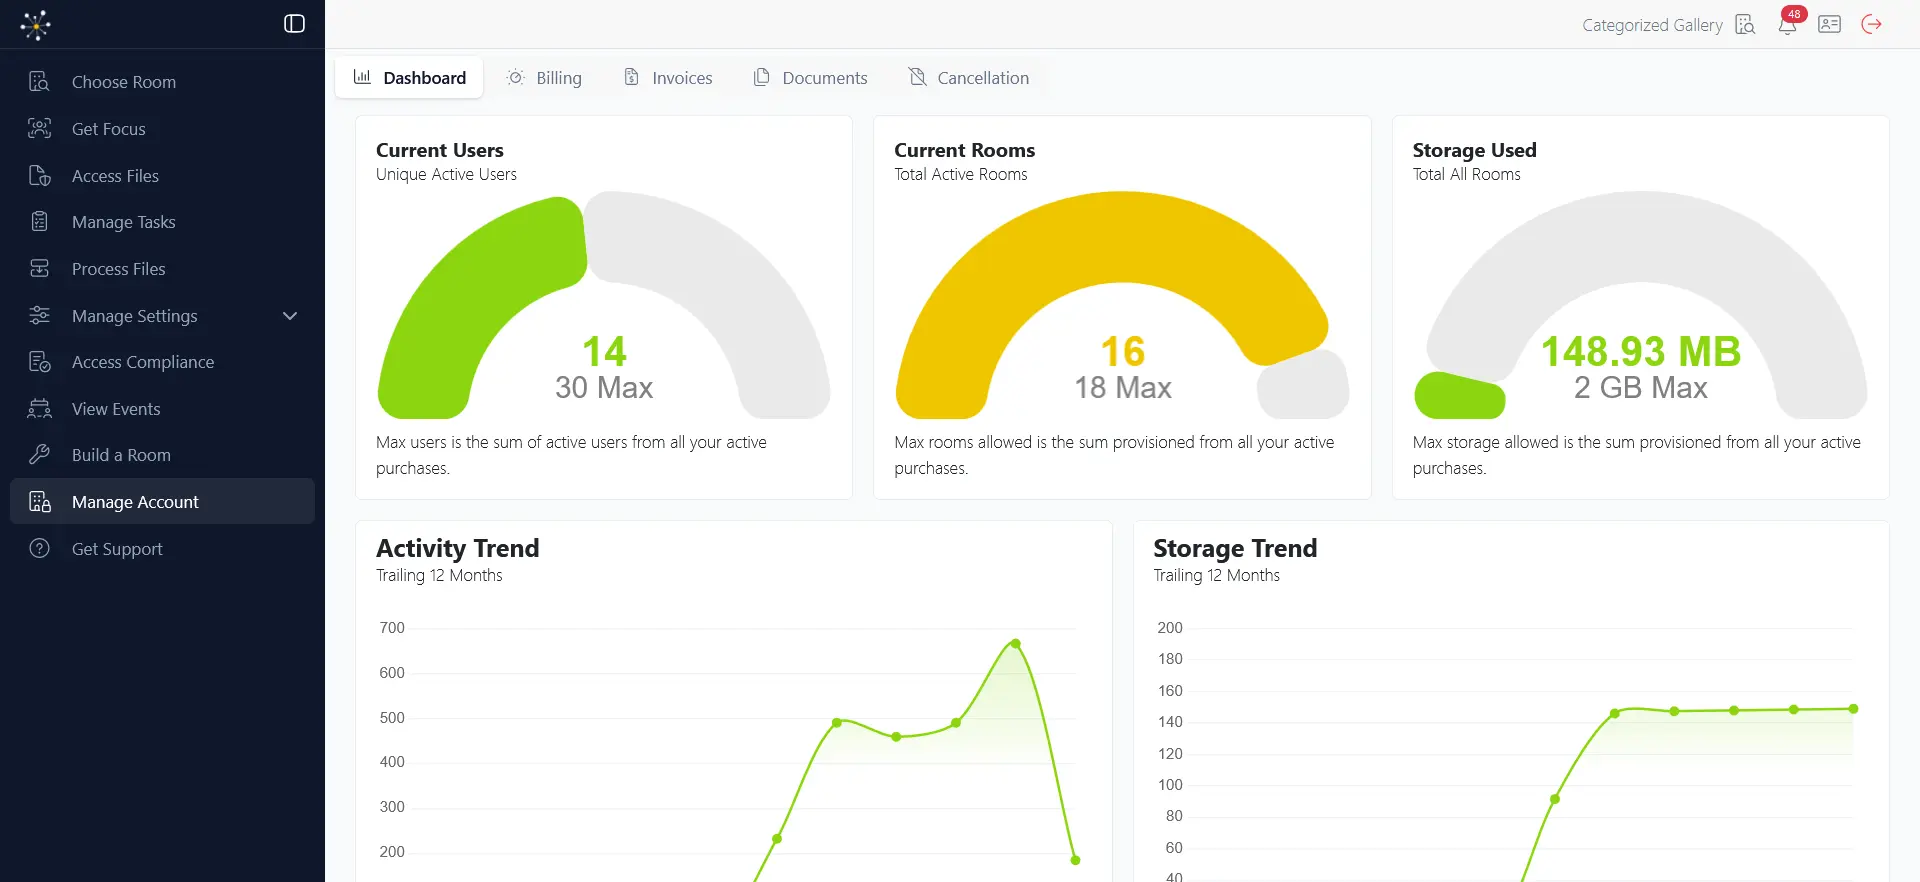Click the Access Compliance sidebar icon

point(39,362)
